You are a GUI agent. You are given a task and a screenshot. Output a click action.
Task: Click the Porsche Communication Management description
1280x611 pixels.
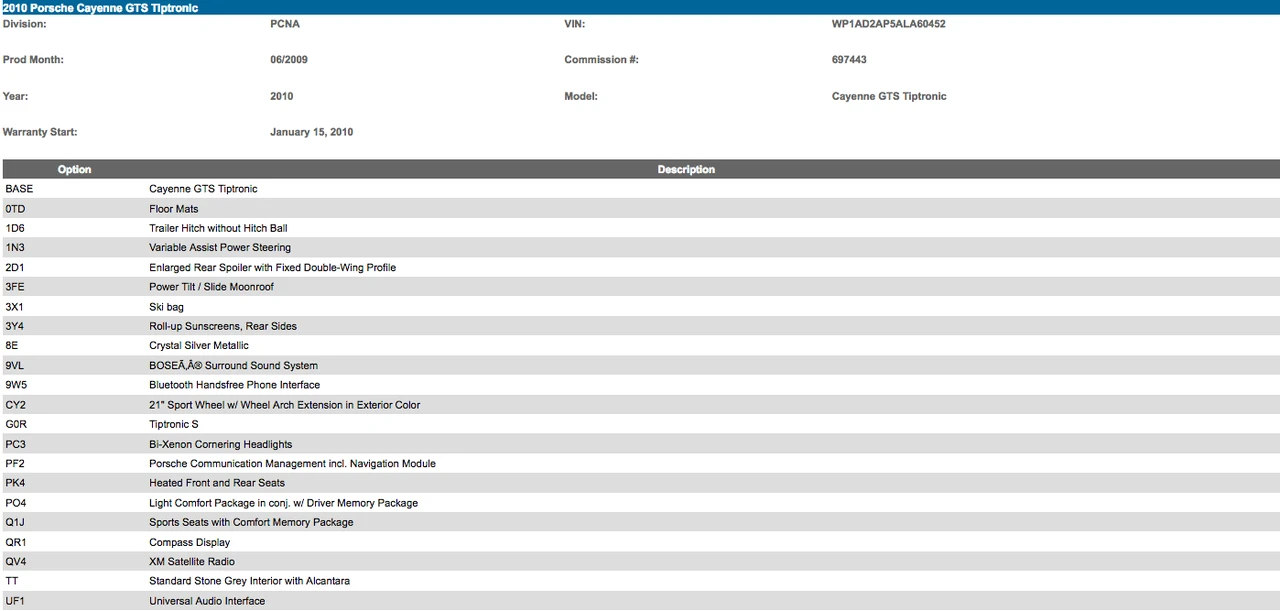tap(292, 464)
